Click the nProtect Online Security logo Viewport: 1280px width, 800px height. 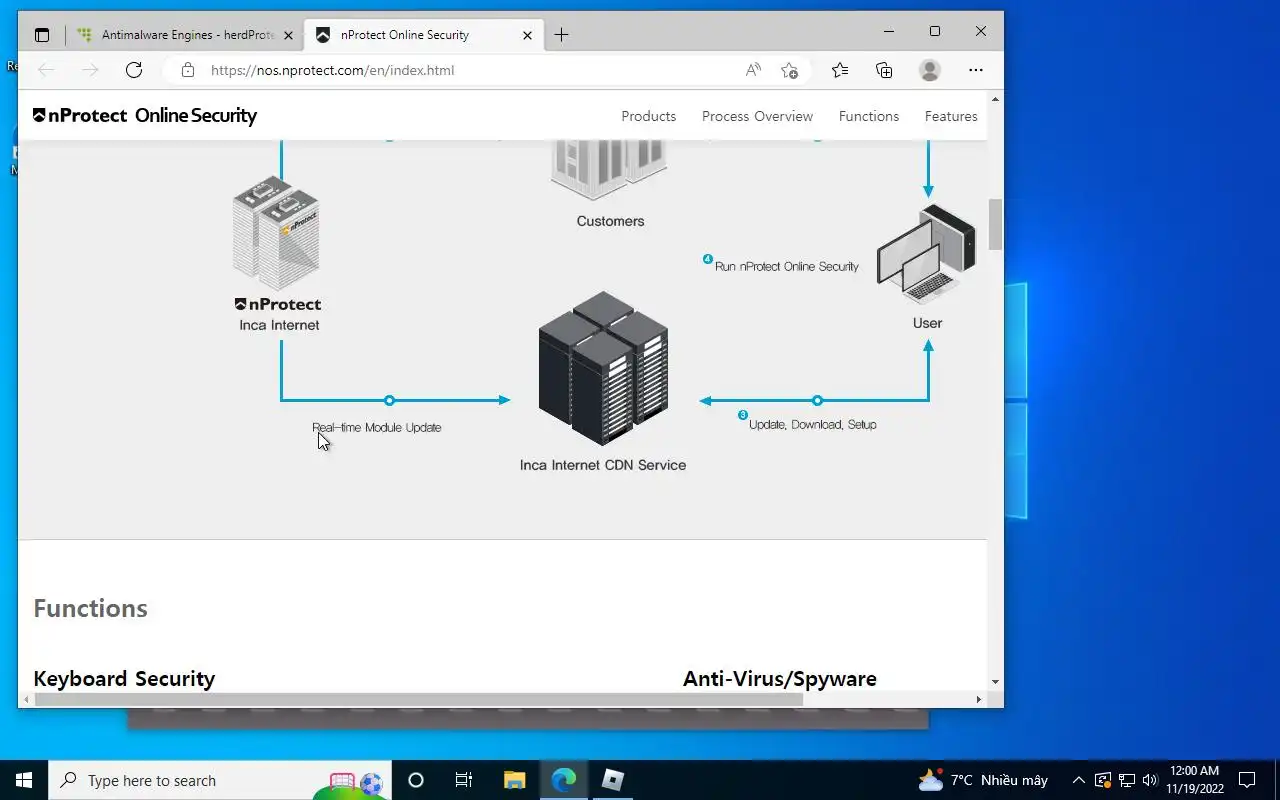click(x=145, y=116)
